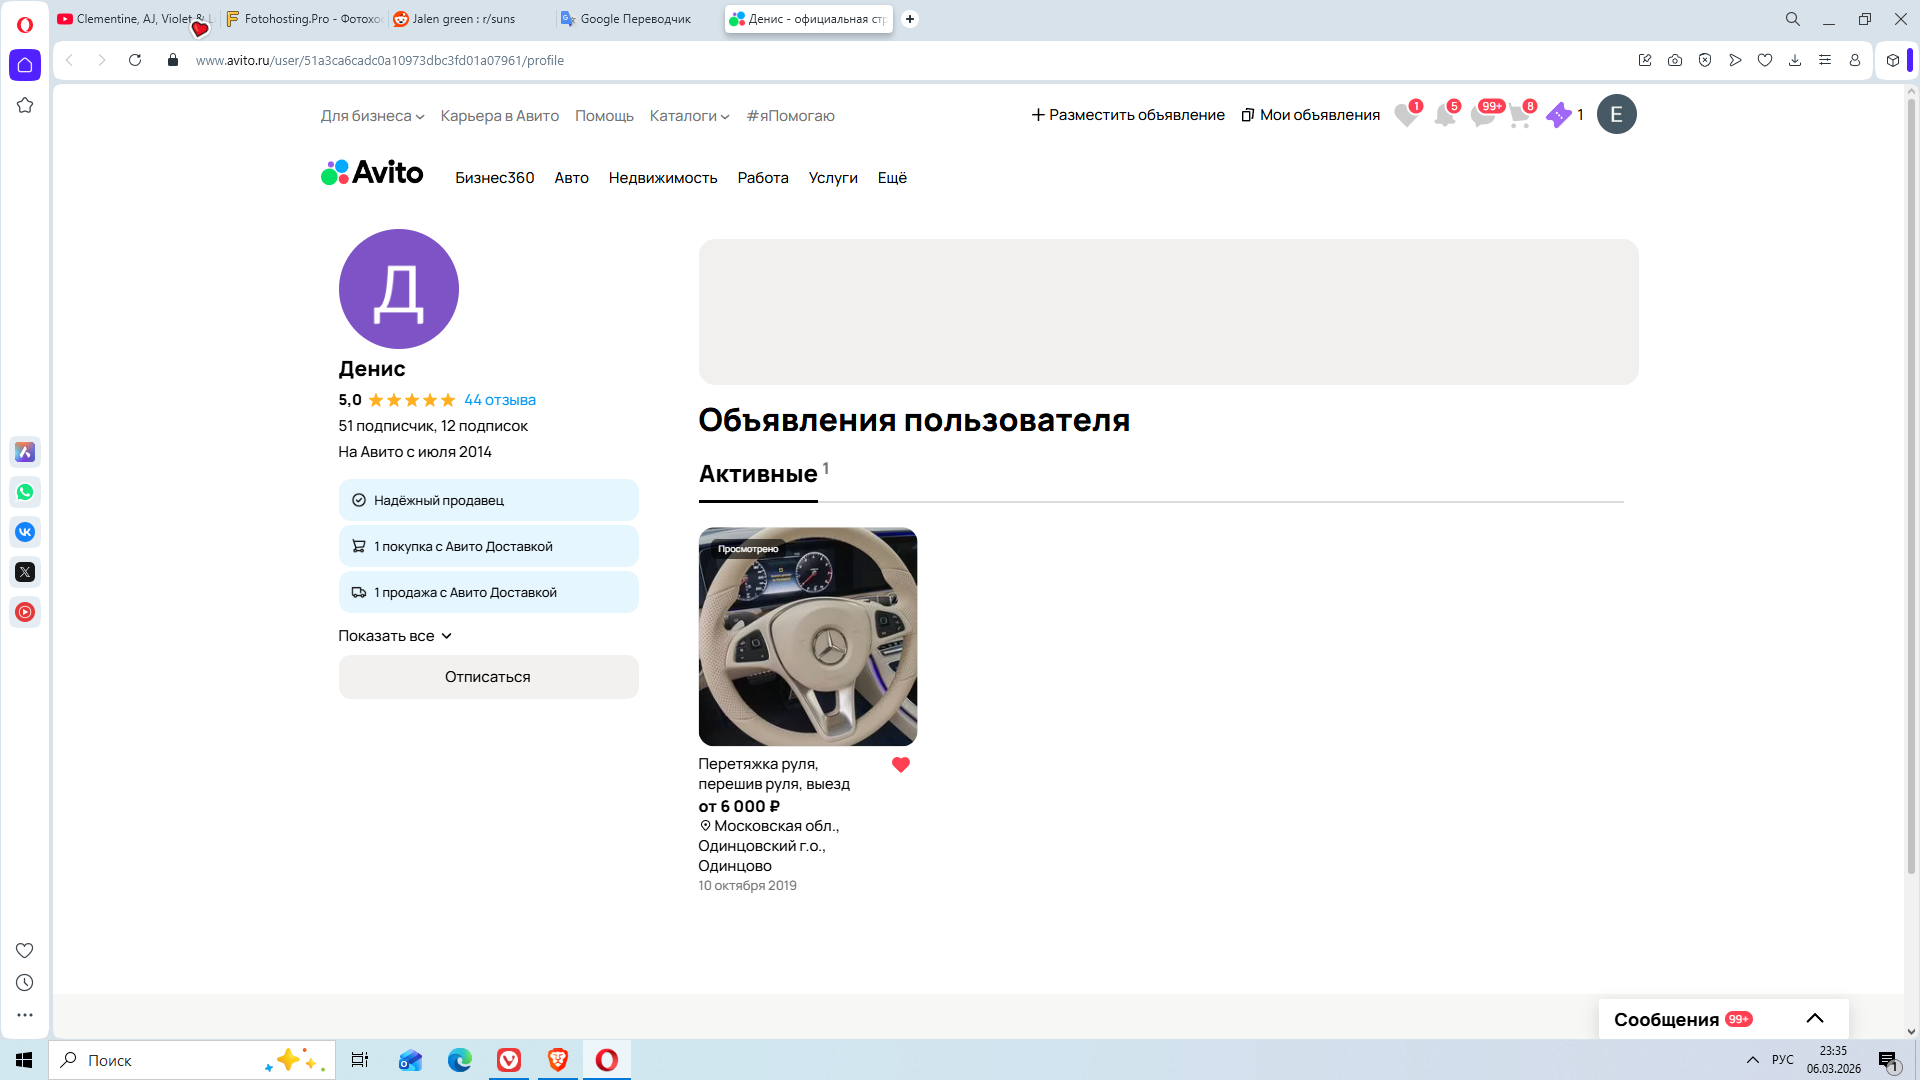Open WhatsApp in Opera sidebar
The image size is (1920, 1080).
tap(25, 492)
